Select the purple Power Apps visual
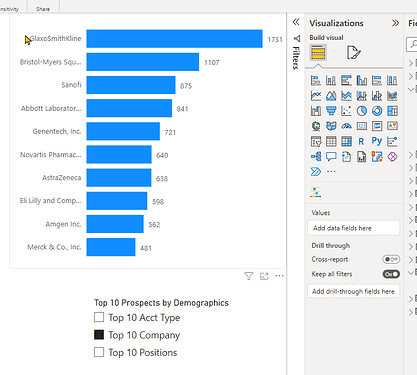This screenshot has height=375, width=417. (x=392, y=156)
